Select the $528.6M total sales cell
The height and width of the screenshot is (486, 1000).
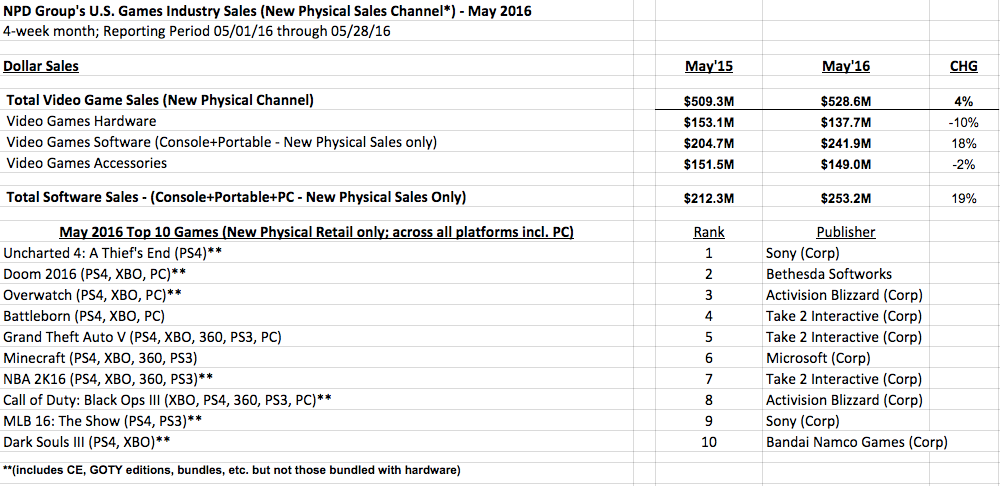pyautogui.click(x=846, y=101)
